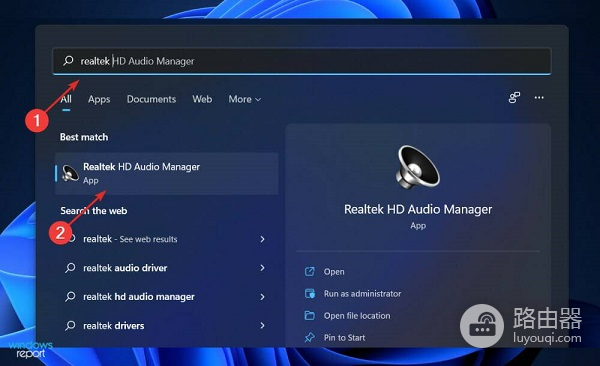The width and height of the screenshot is (600, 366).
Task: Open the search account/organization icon
Action: point(514,98)
